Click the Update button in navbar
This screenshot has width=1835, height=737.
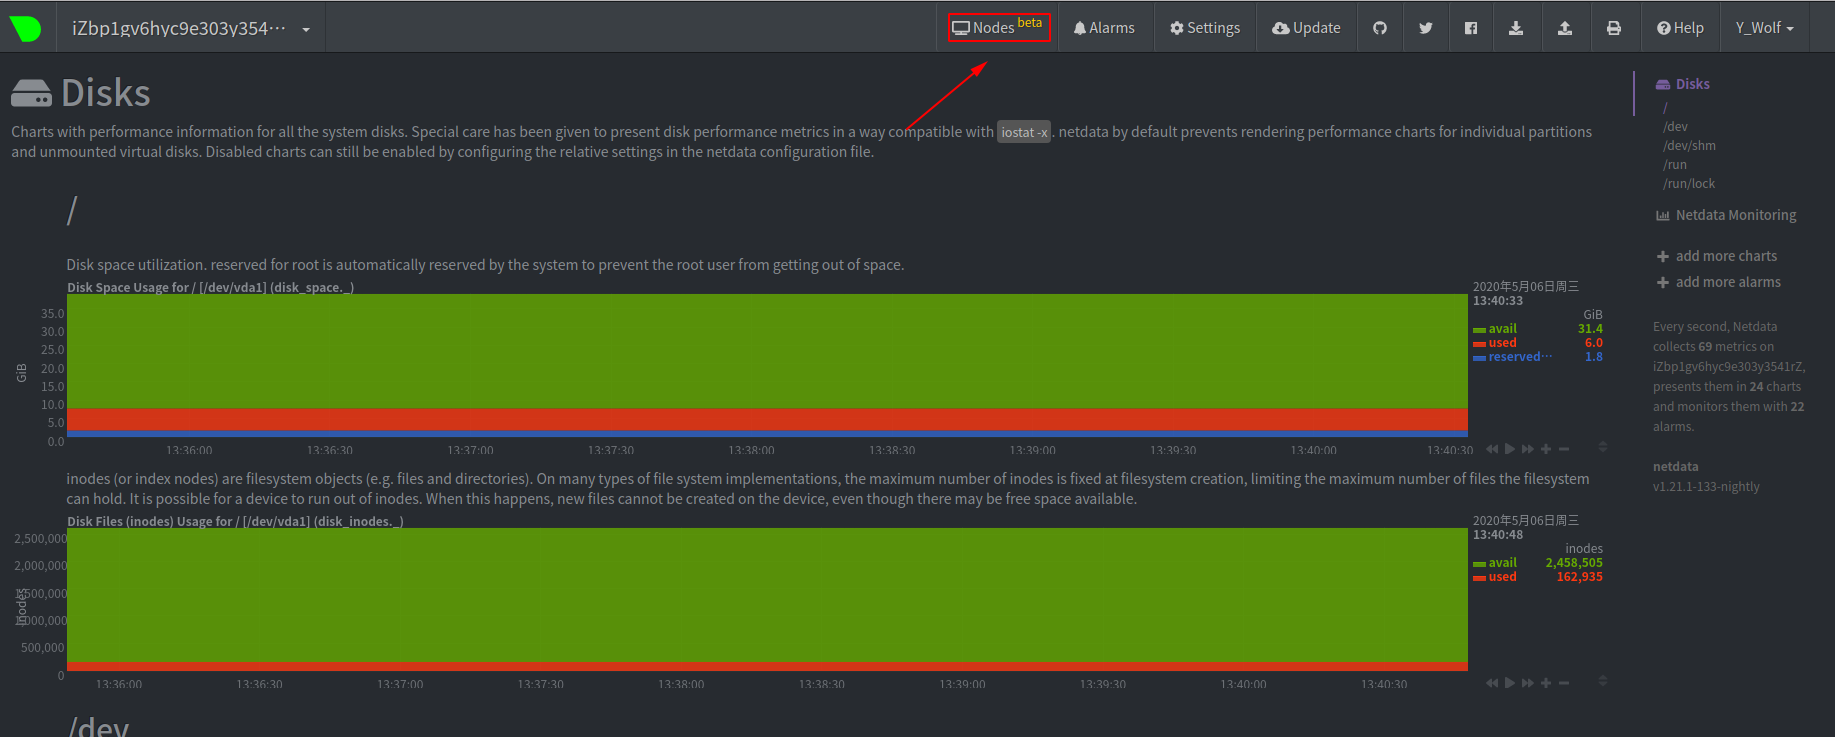coord(1306,28)
